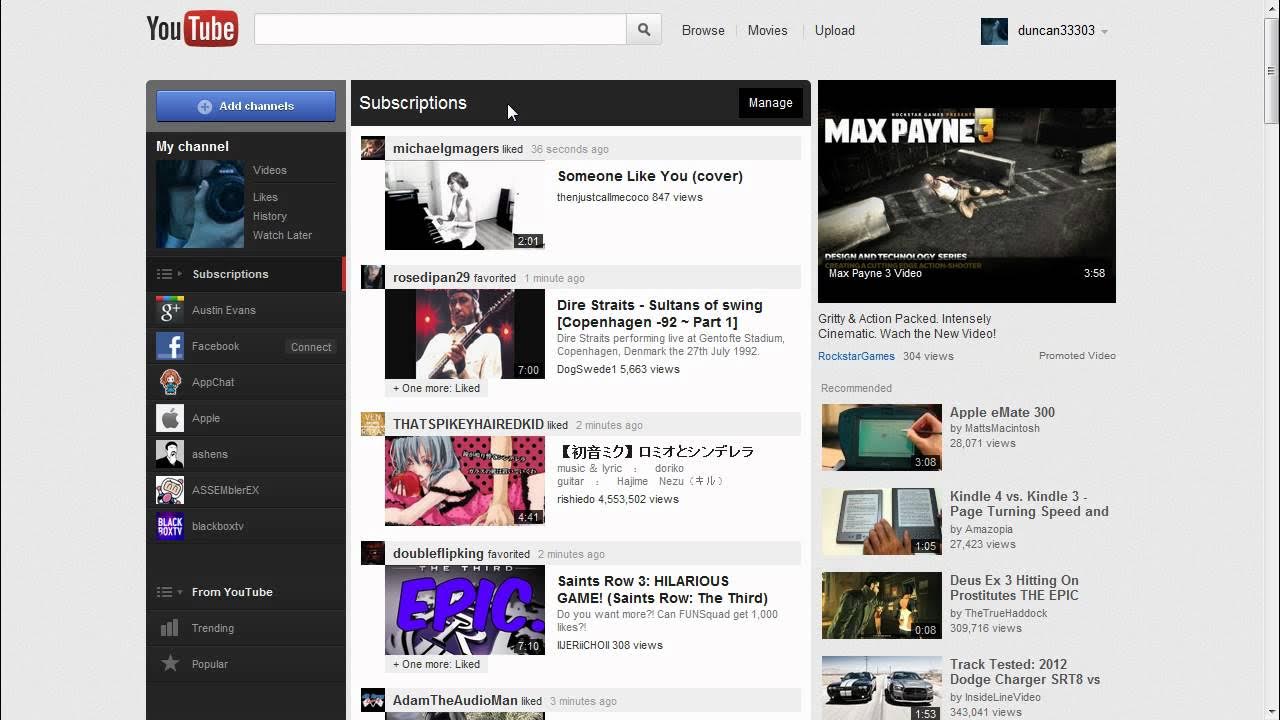Open the Deus Ex 3 video thumbnail
The height and width of the screenshot is (720, 1280).
(882, 605)
